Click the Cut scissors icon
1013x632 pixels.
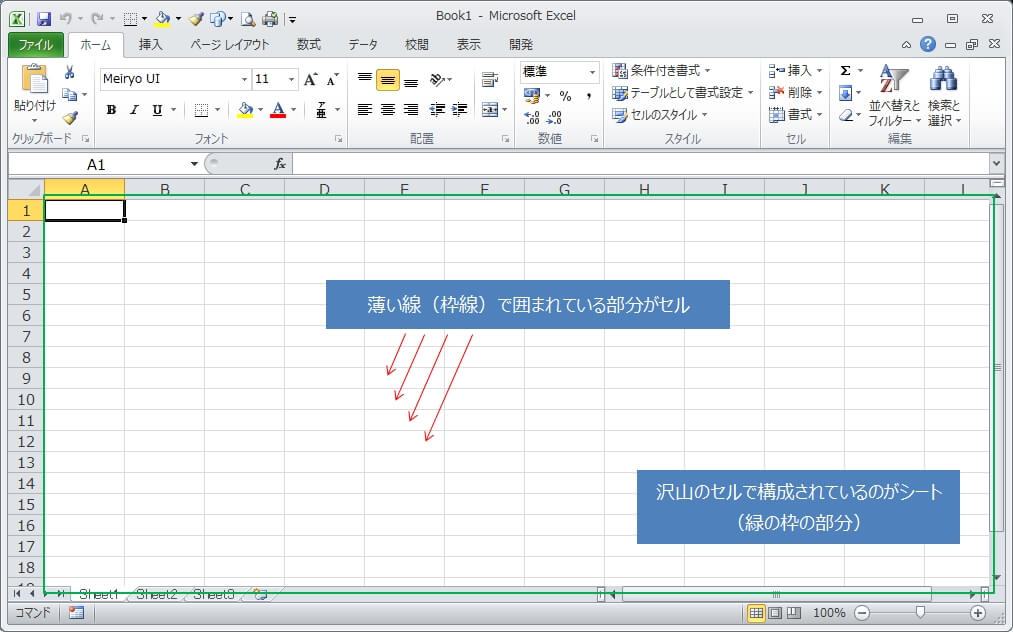tap(70, 72)
